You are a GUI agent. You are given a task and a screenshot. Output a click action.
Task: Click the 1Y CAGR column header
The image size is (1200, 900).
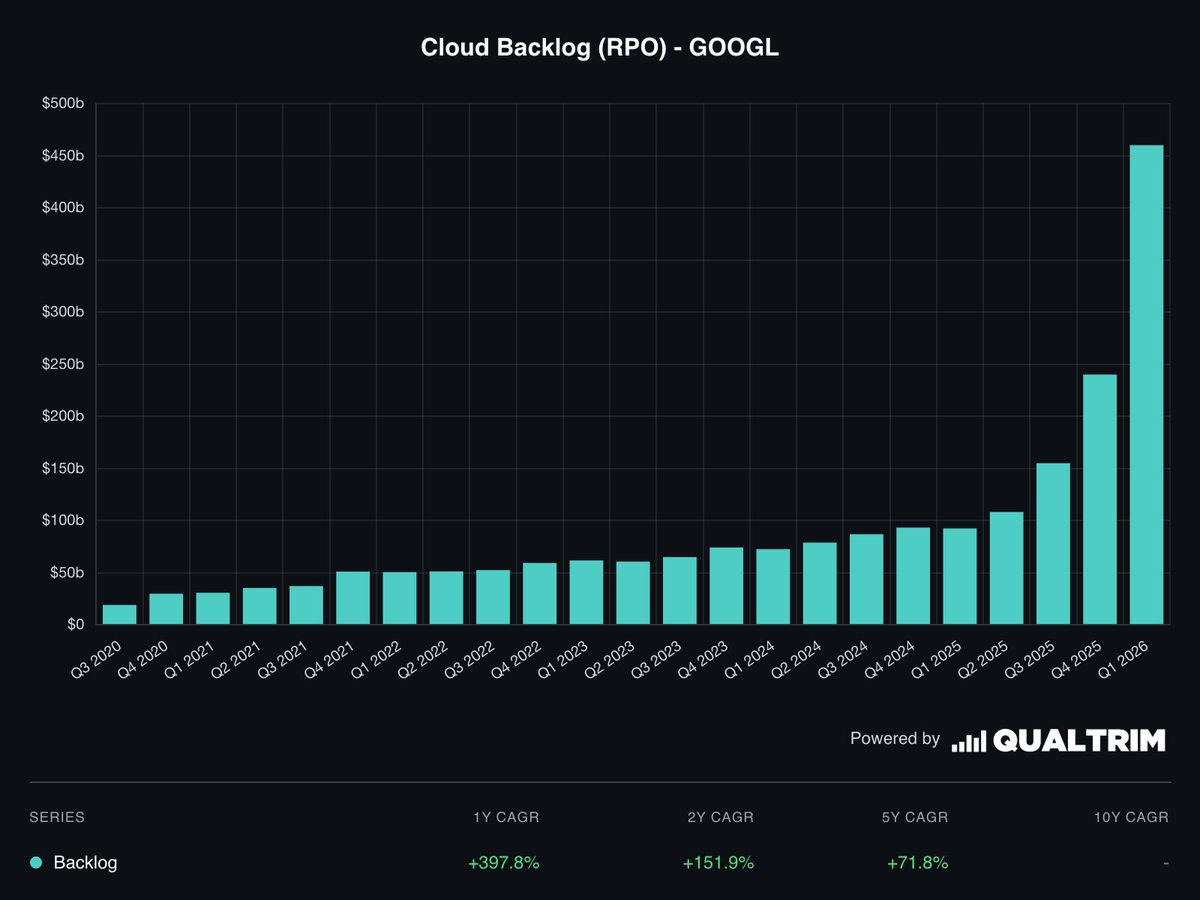[506, 817]
